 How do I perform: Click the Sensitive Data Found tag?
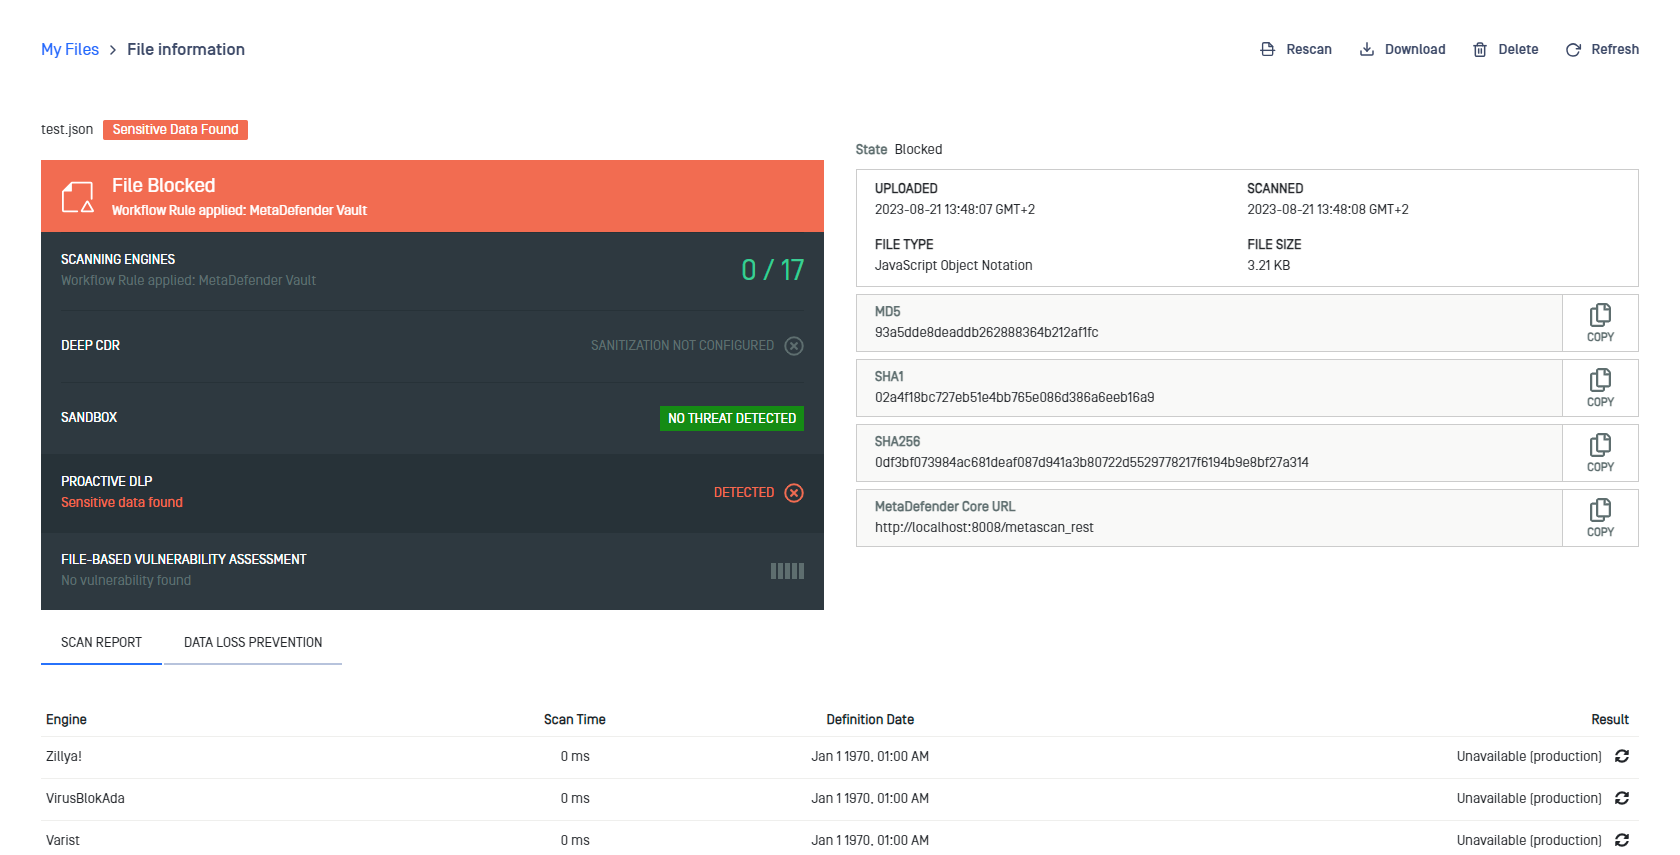[175, 130]
